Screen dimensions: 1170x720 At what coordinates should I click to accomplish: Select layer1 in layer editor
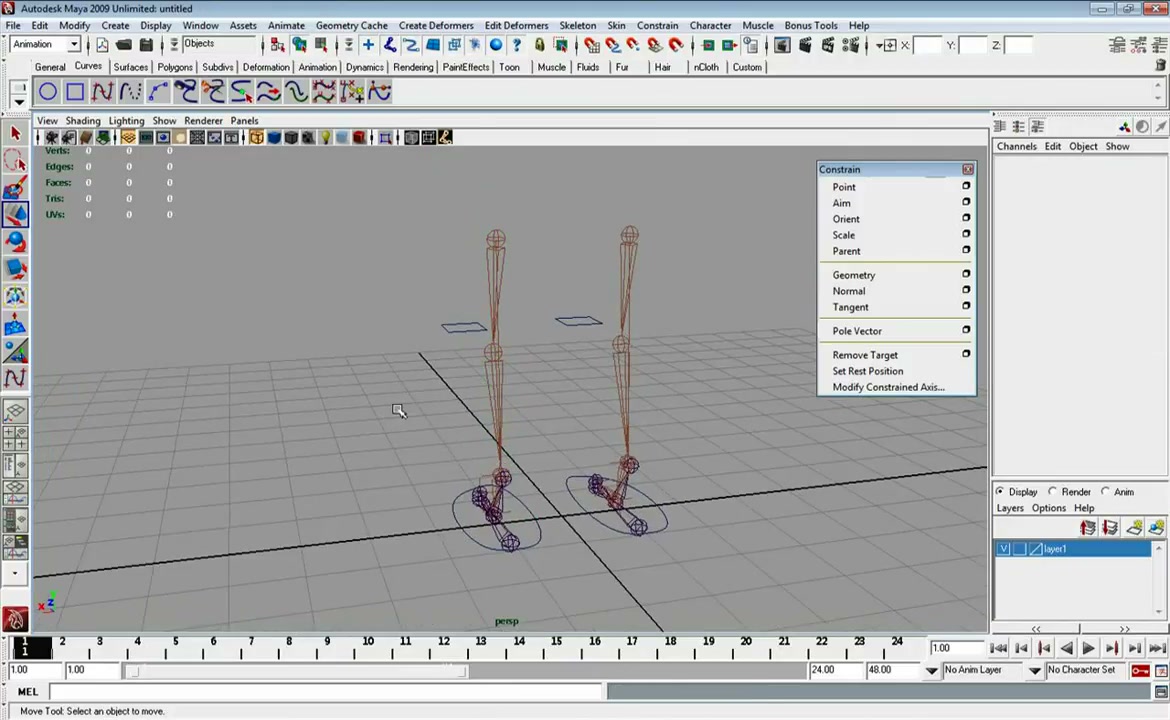tap(1074, 548)
